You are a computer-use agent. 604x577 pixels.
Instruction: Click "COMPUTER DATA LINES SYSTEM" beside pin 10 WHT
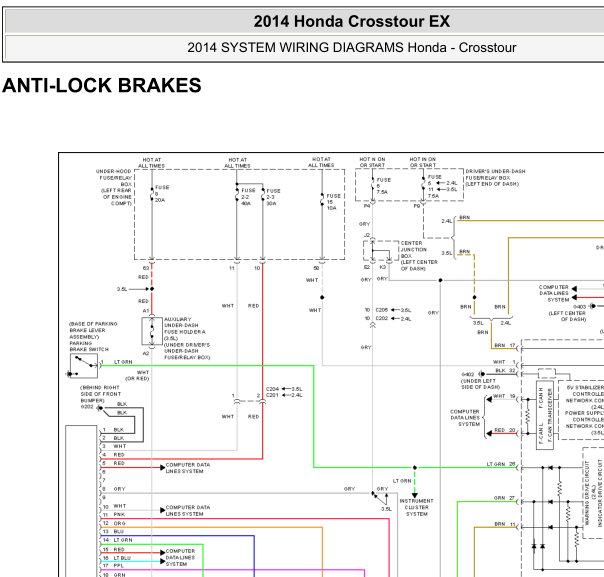(x=188, y=511)
